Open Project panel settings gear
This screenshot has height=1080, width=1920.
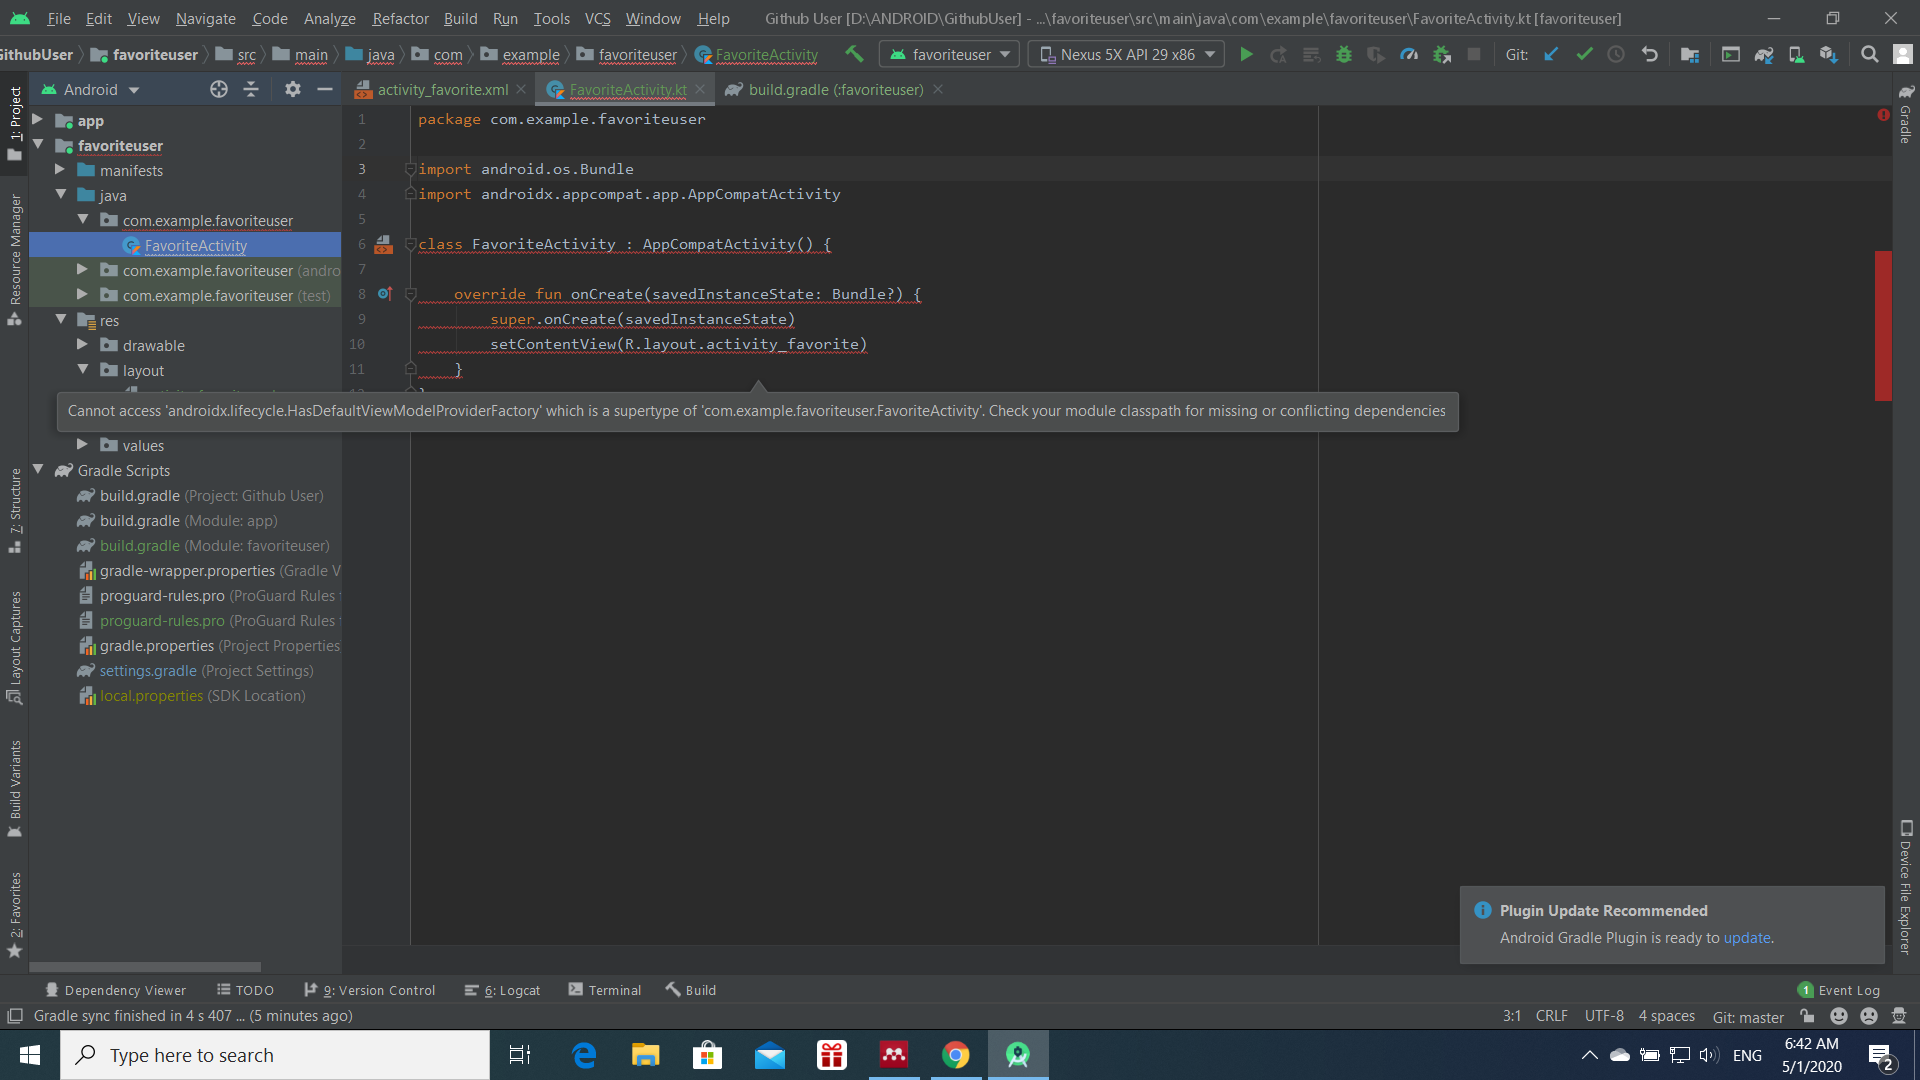pyautogui.click(x=292, y=90)
